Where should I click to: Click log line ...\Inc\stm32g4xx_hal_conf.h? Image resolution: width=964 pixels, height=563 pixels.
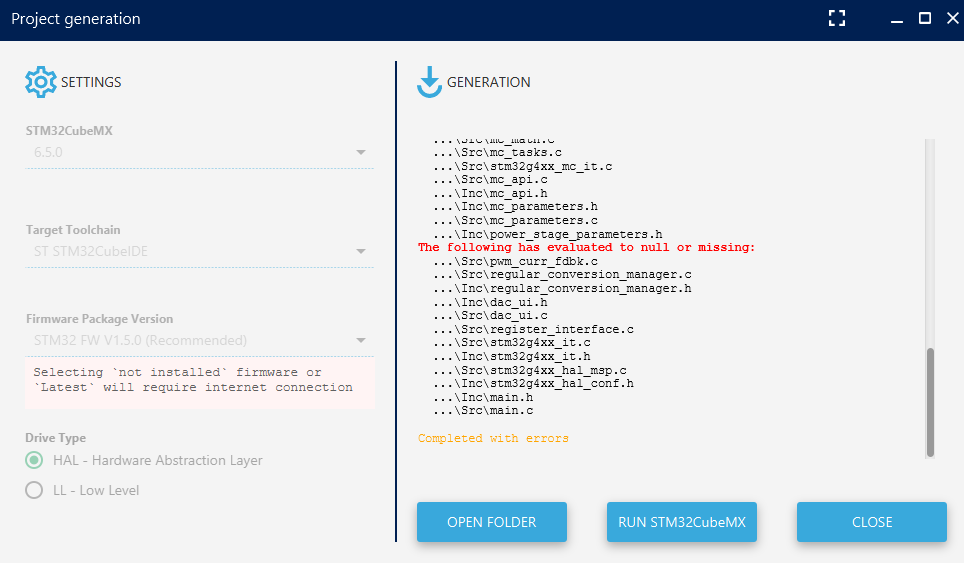click(x=534, y=384)
